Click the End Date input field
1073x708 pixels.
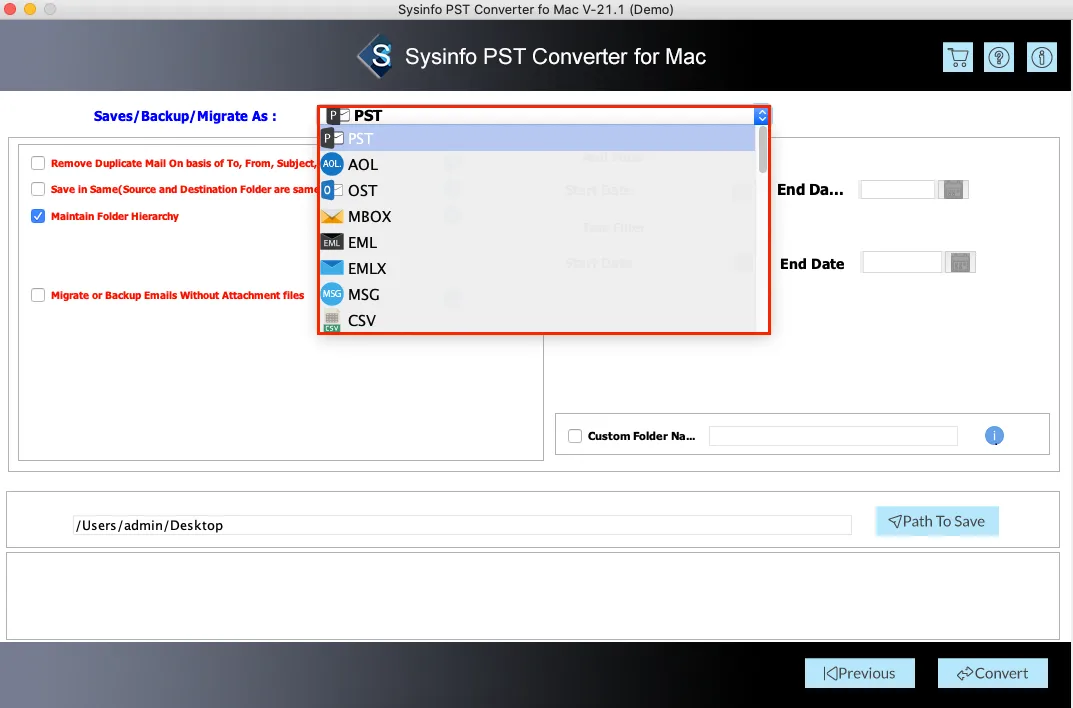(902, 263)
